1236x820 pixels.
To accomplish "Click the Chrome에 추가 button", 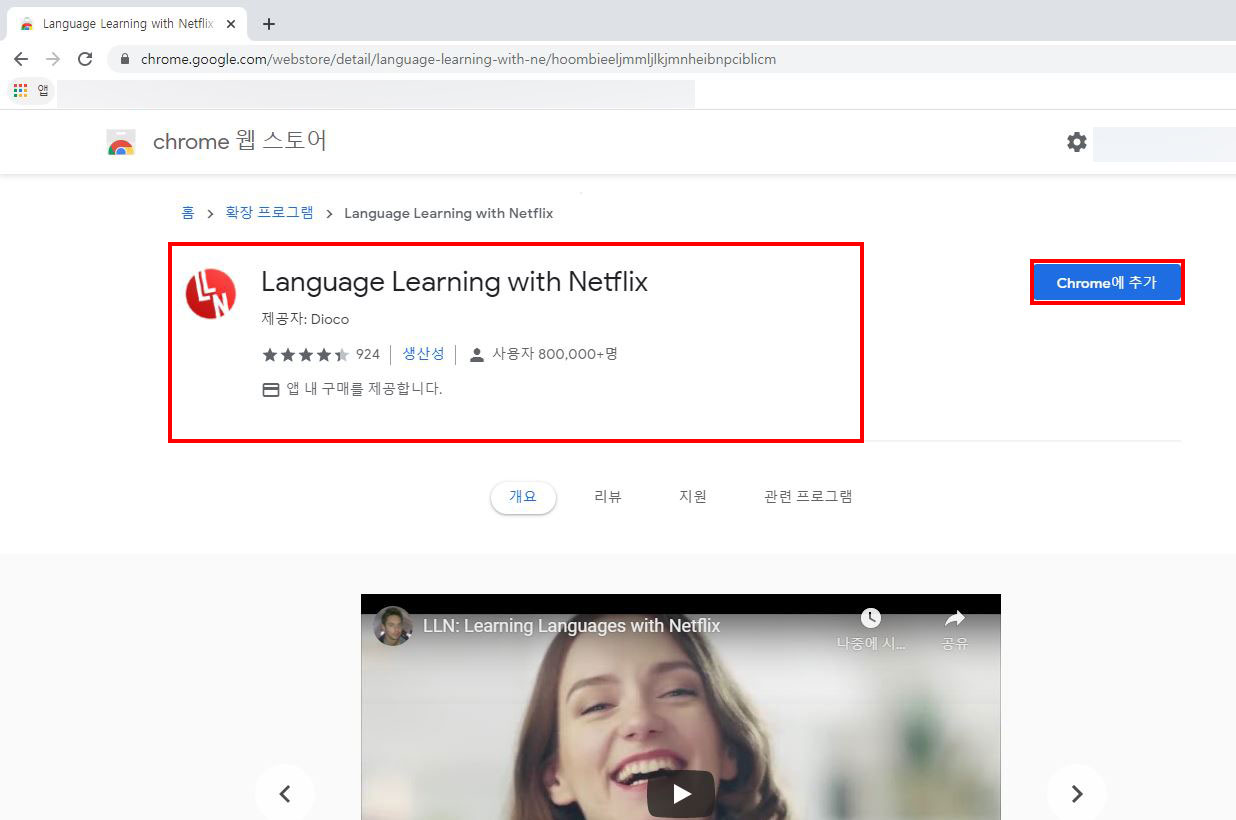I will [1107, 283].
